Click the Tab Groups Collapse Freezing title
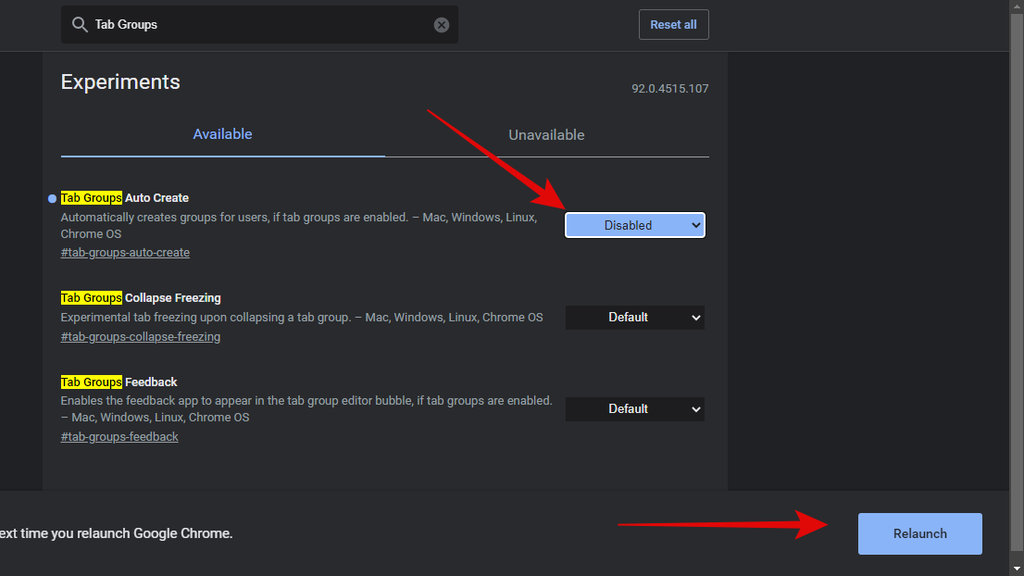Viewport: 1024px width, 576px height. point(141,298)
